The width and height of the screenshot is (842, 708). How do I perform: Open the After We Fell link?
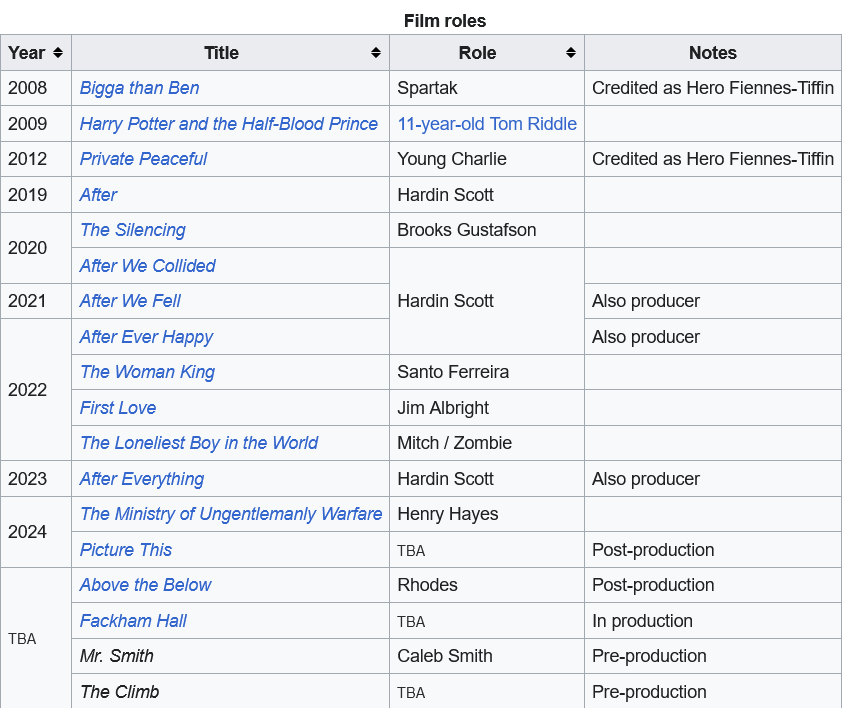coord(130,301)
